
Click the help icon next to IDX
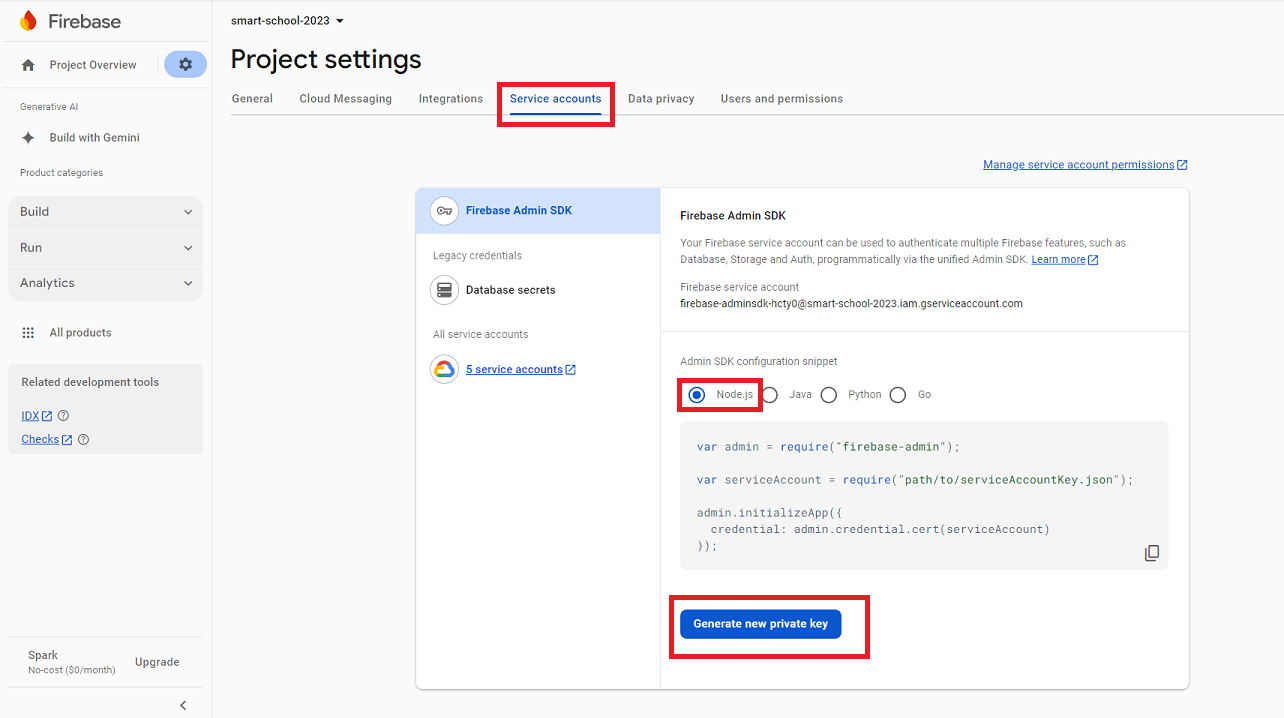[x=63, y=416]
